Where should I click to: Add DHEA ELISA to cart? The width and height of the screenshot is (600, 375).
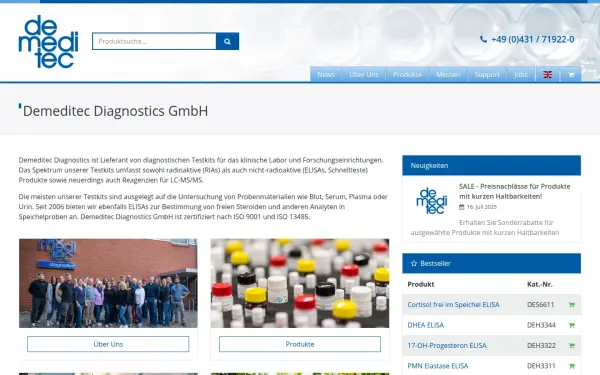[572, 325]
